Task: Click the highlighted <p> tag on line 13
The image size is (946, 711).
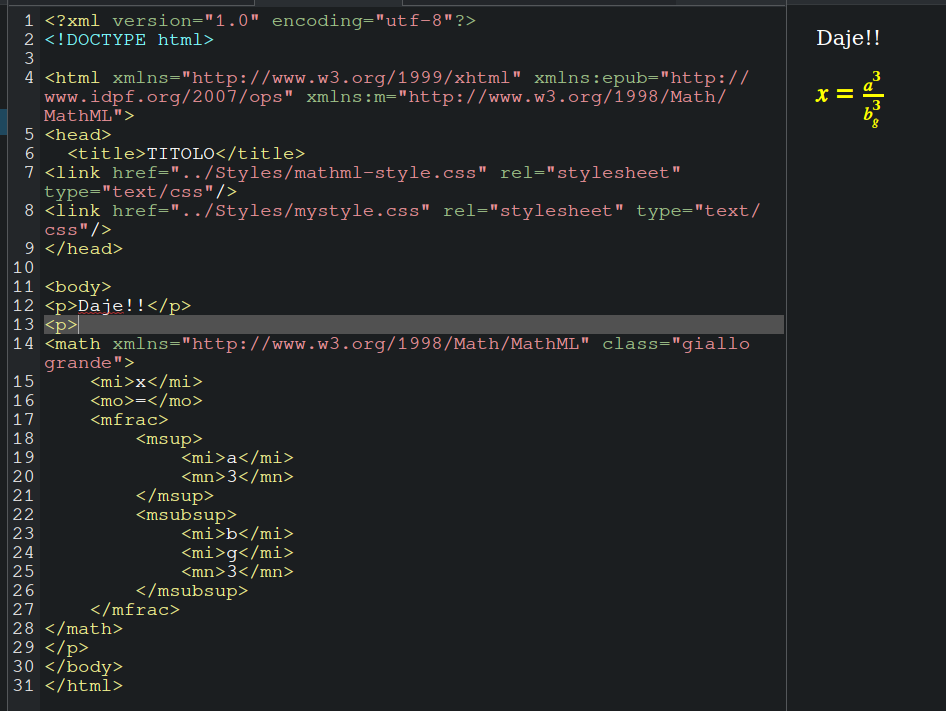Action: click(61, 325)
